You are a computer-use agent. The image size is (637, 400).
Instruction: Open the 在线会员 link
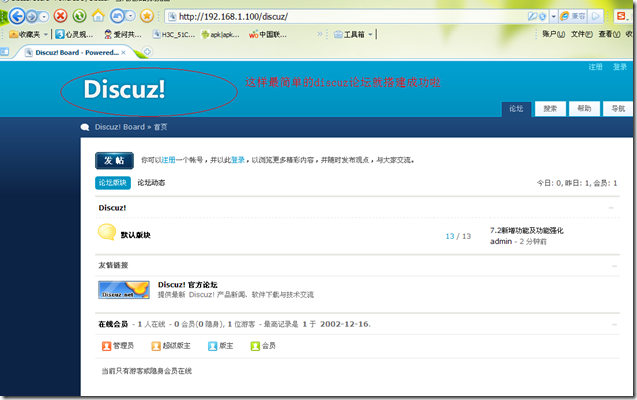click(113, 324)
